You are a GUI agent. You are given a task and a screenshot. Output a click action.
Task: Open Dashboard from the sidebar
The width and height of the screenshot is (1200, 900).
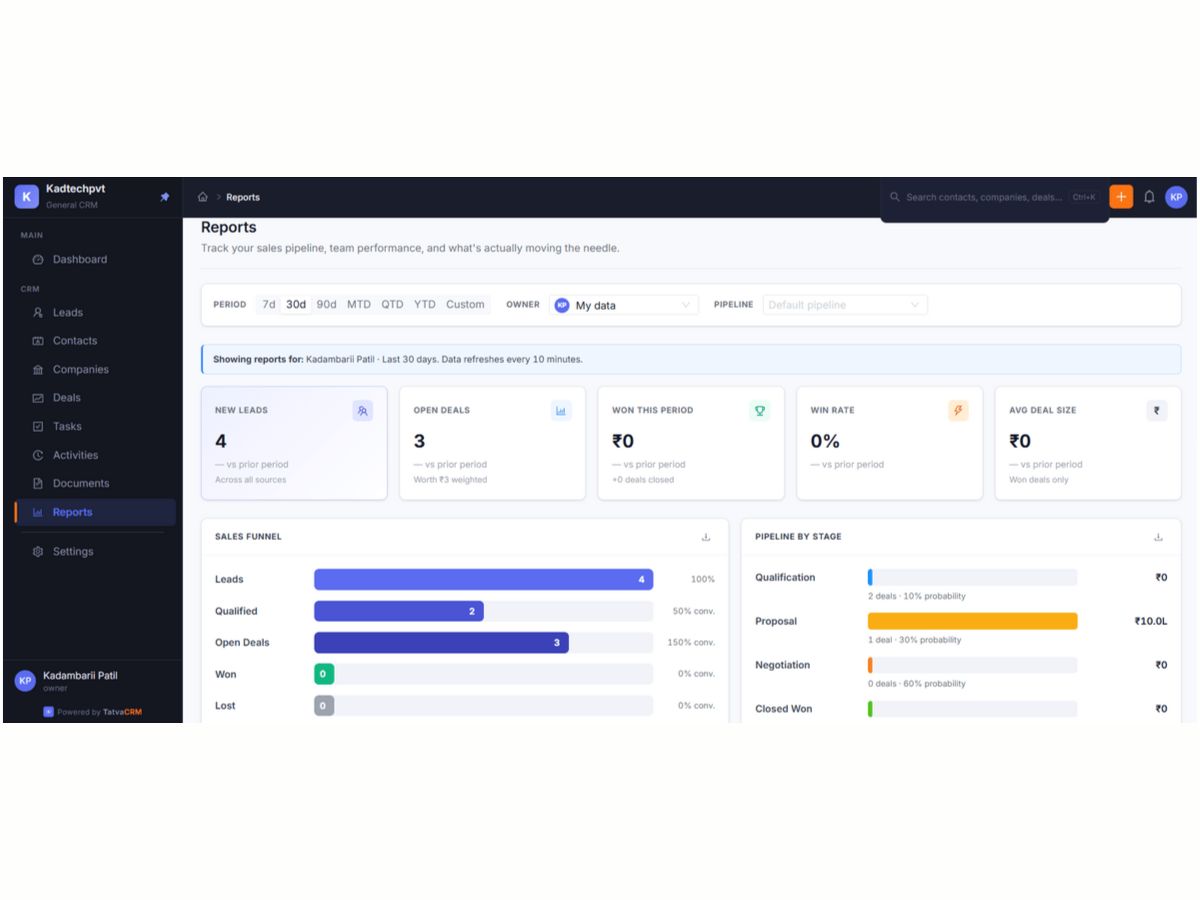96,259
